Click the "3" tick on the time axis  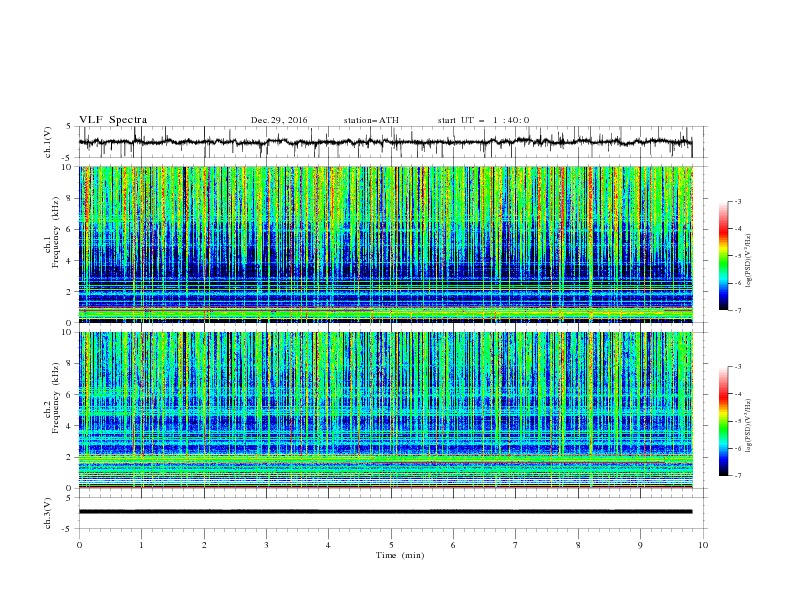[266, 545]
